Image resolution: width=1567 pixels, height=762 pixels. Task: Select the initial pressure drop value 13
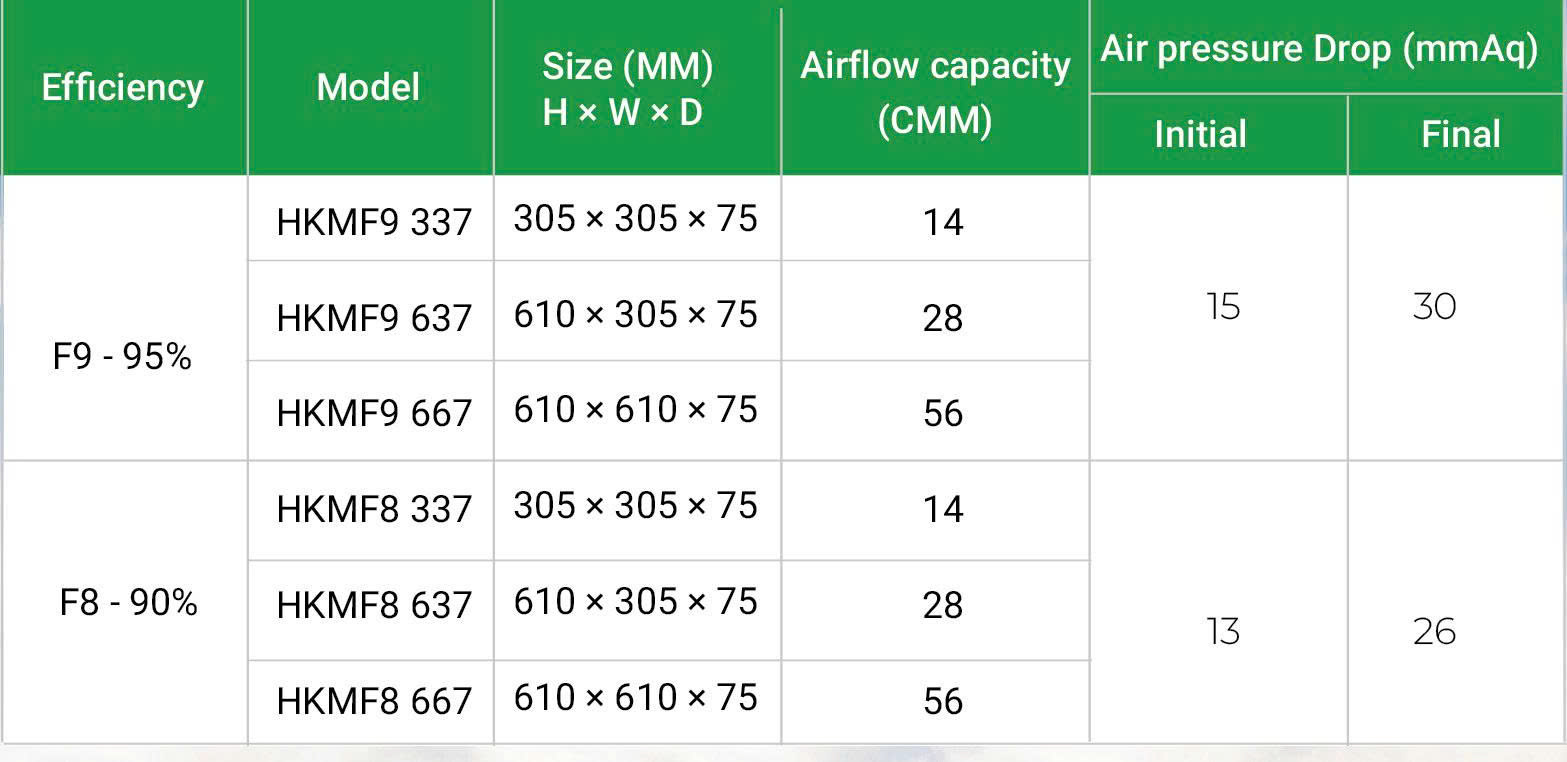point(1222,632)
